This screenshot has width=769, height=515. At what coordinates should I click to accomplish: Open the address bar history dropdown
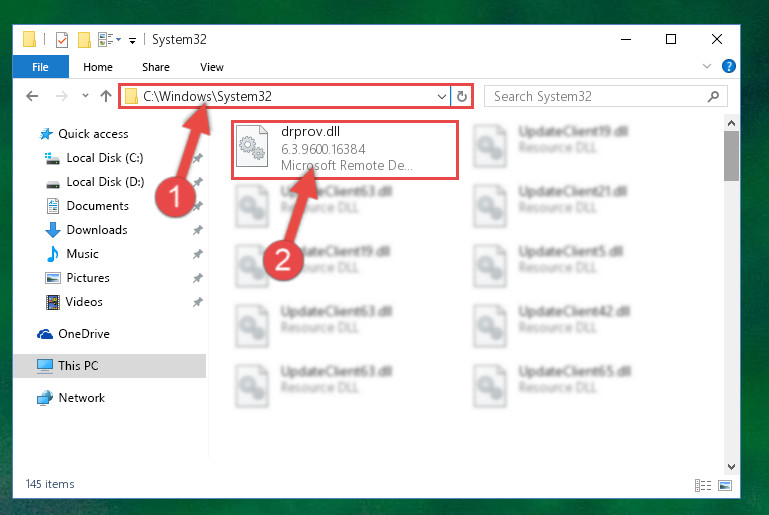[442, 97]
